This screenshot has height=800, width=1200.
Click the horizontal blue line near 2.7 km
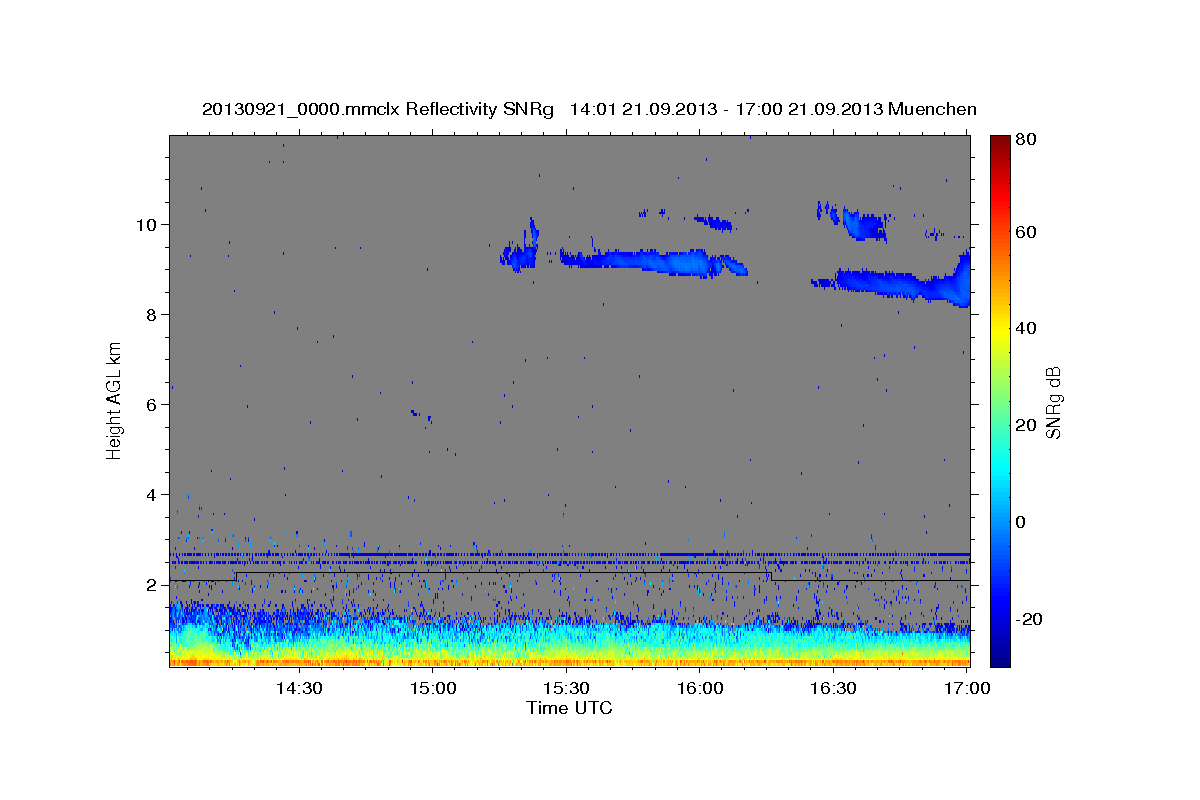pyautogui.click(x=569, y=554)
